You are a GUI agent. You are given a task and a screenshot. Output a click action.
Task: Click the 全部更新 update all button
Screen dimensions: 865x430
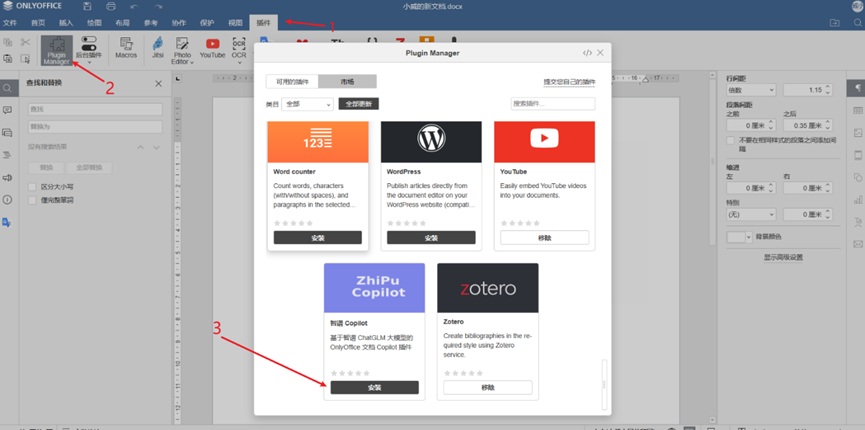[359, 104]
